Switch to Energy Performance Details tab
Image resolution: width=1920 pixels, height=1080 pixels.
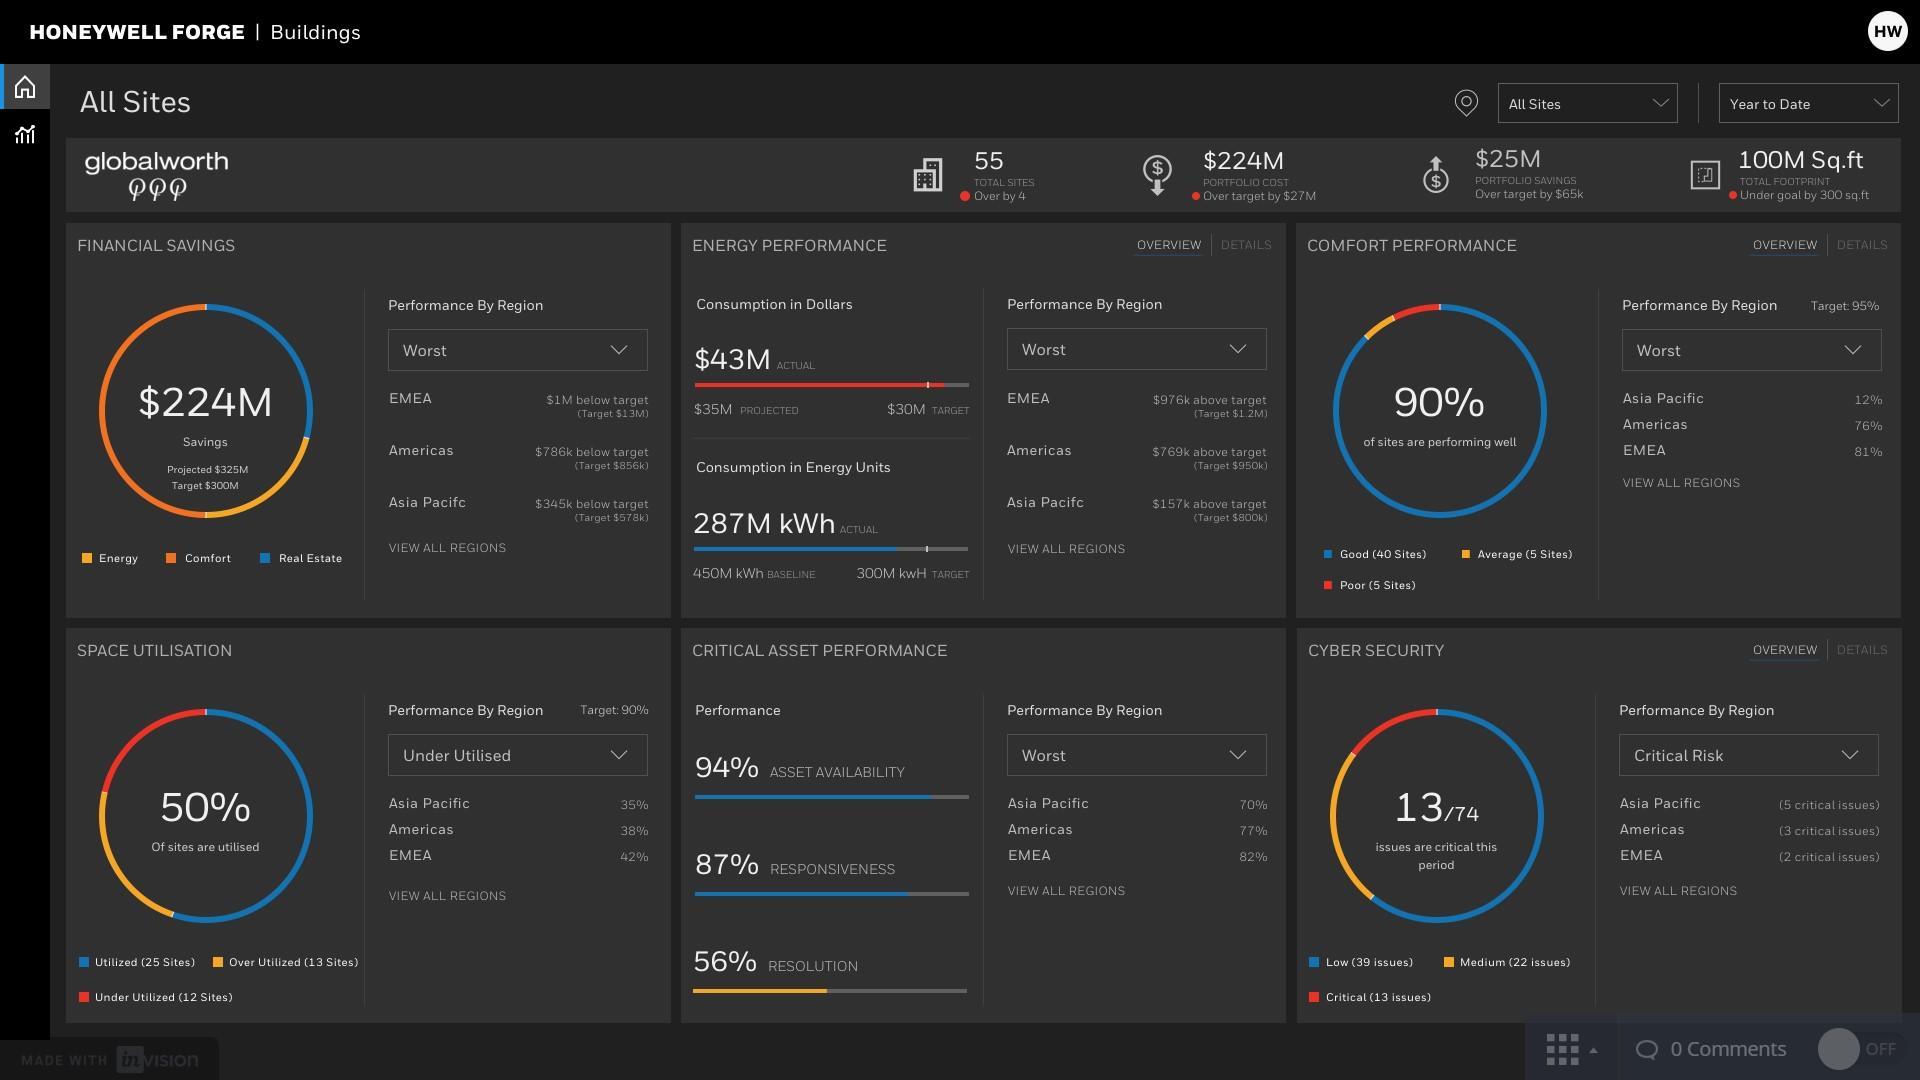pos(1245,245)
